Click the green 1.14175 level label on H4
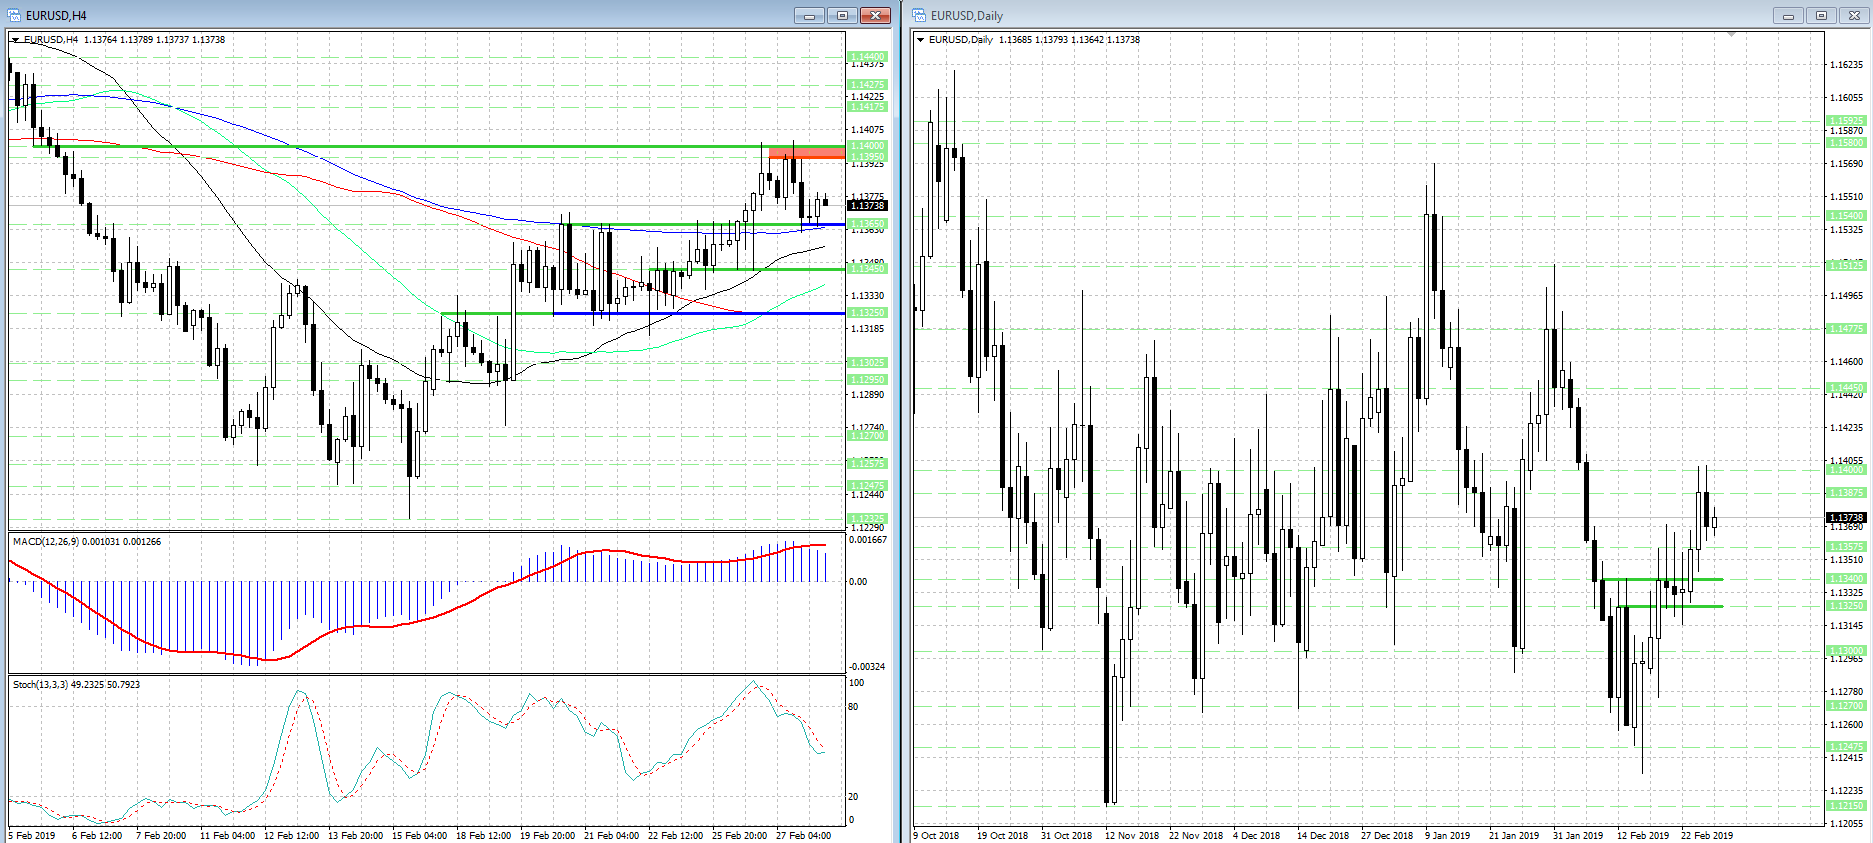The width and height of the screenshot is (1873, 843). [x=867, y=107]
